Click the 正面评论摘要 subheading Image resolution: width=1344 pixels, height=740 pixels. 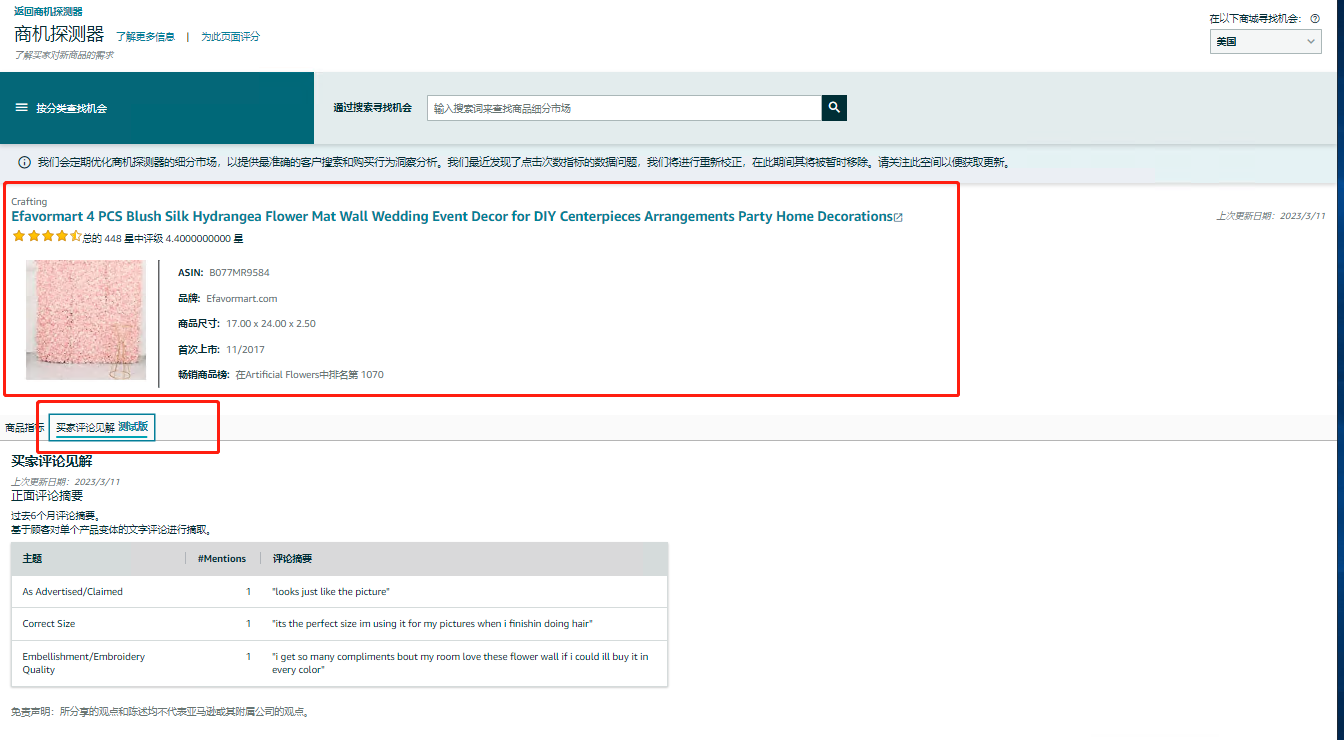(x=47, y=495)
